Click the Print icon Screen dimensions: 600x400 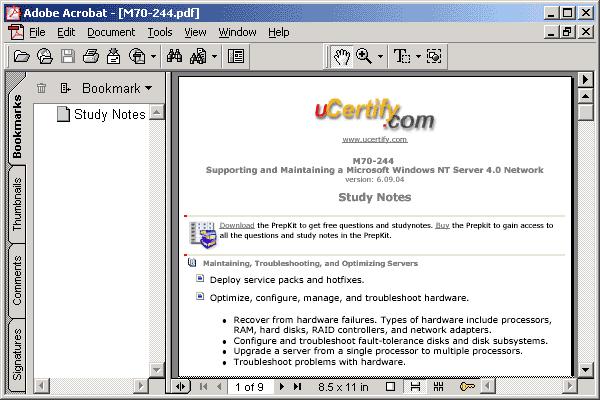click(91, 57)
